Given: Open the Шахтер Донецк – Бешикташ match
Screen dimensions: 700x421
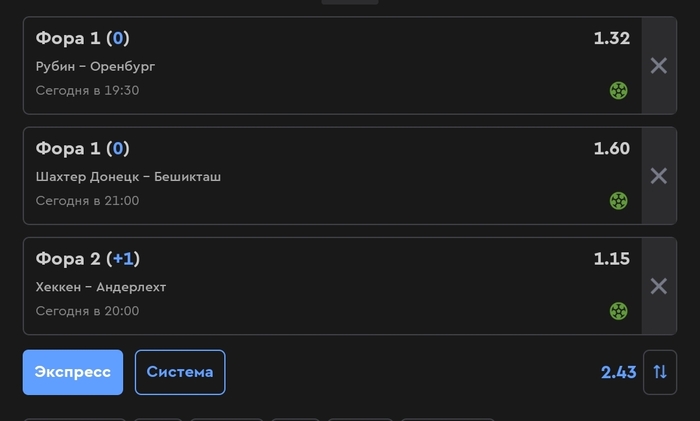Looking at the screenshot, I should (128, 177).
